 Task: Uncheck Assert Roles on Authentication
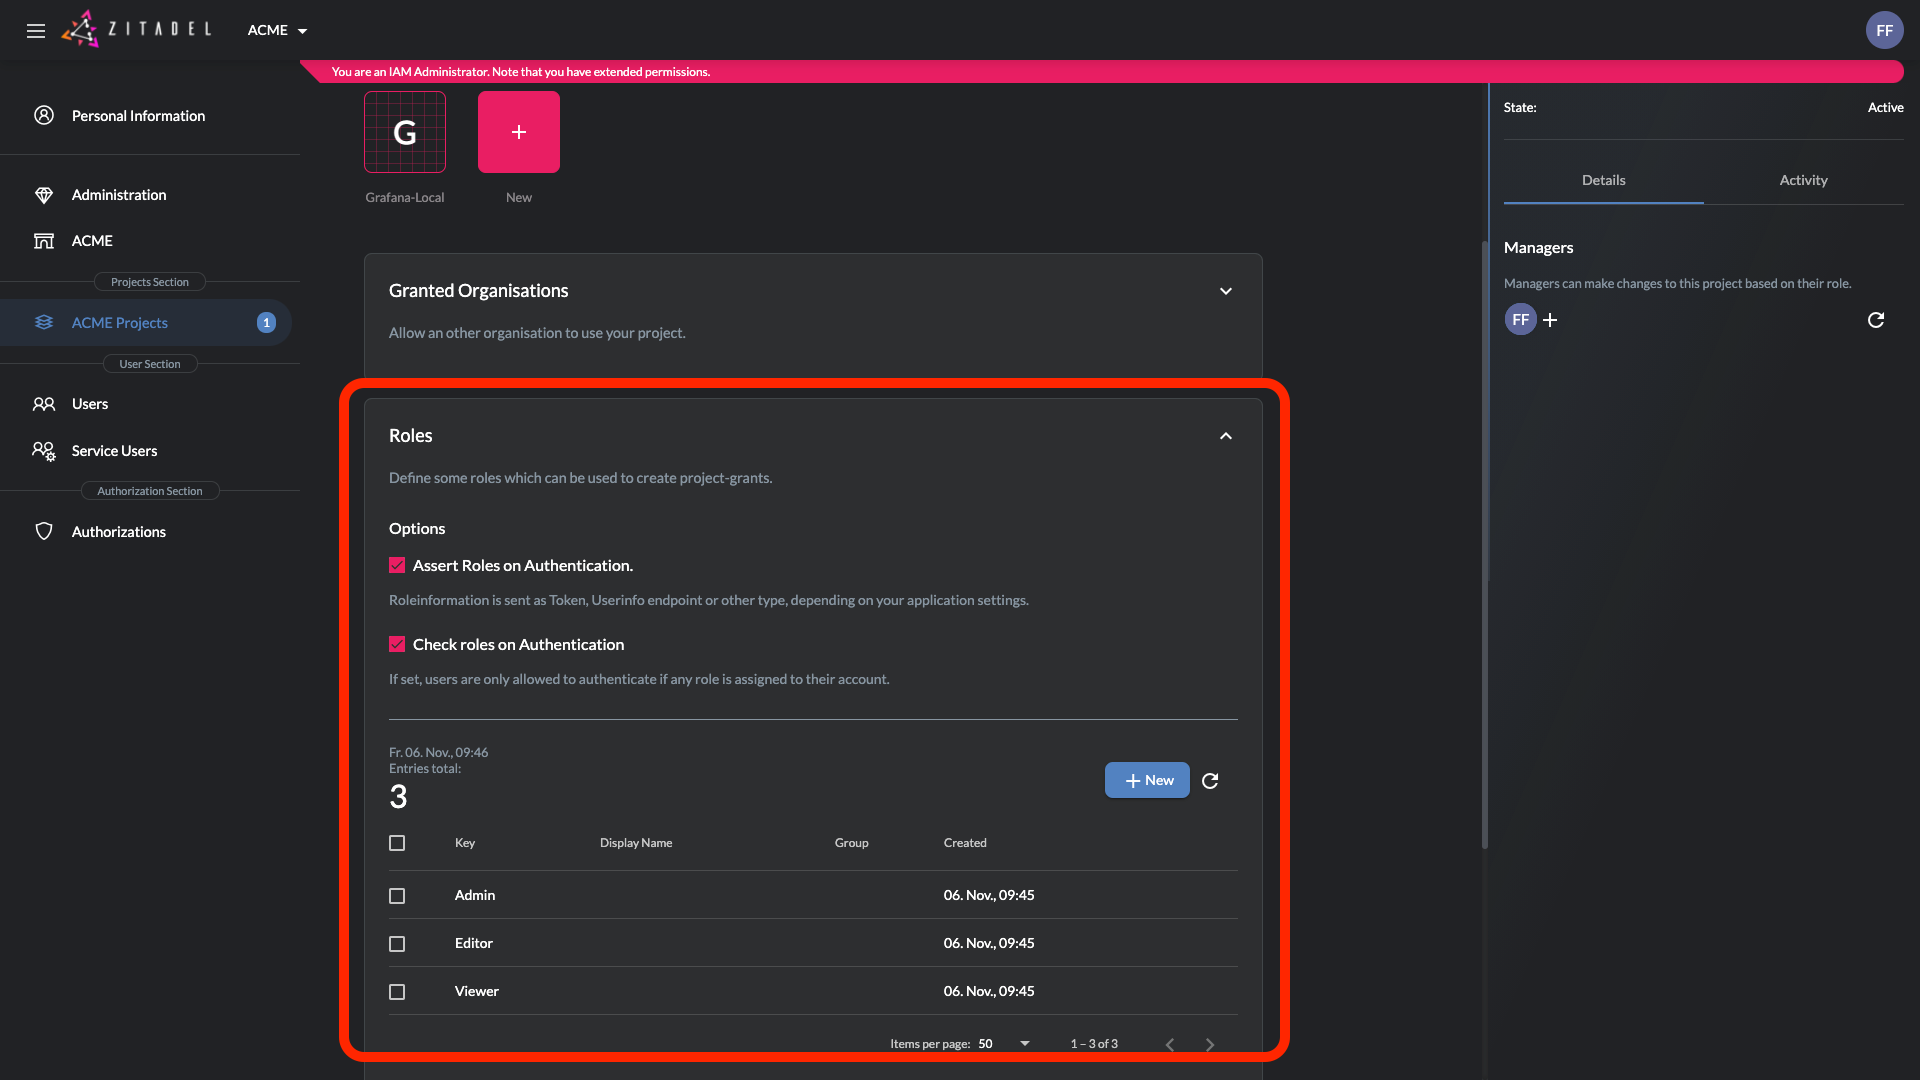click(x=397, y=566)
